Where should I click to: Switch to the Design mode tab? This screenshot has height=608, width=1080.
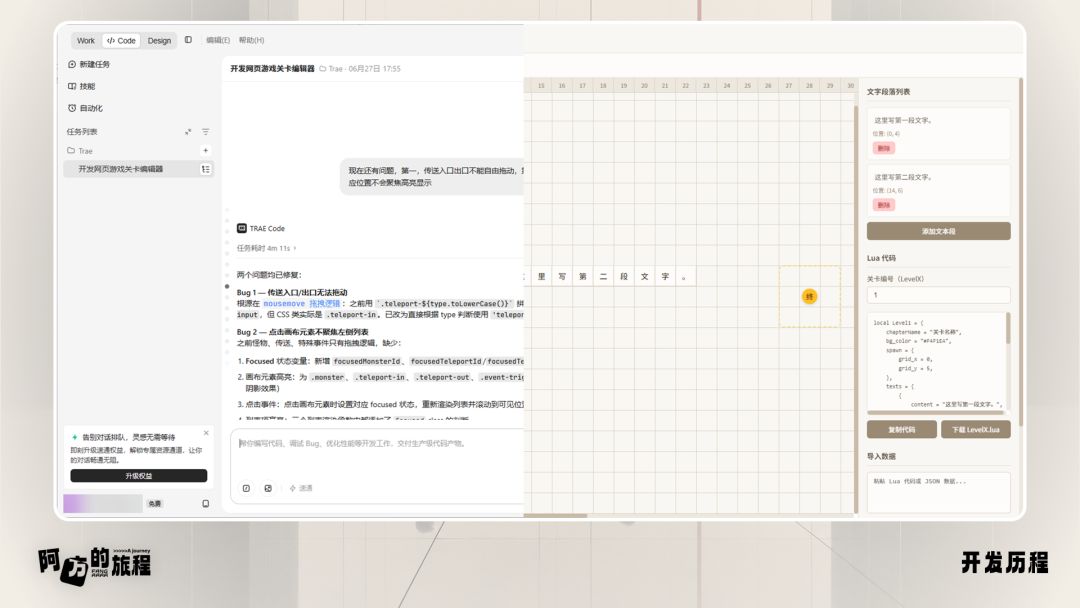tap(159, 41)
